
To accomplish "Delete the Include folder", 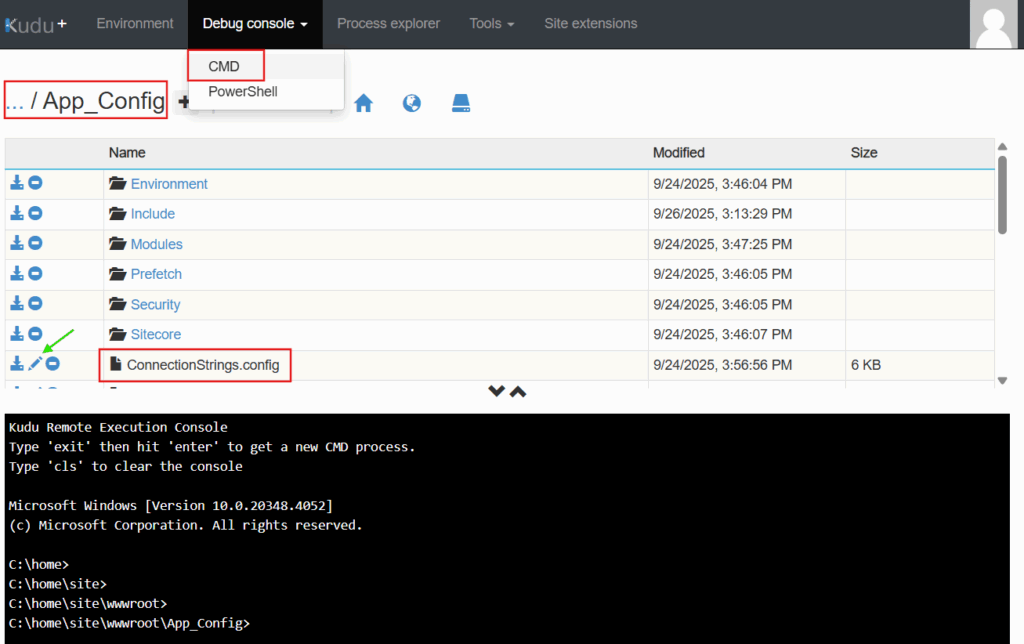I will 35,213.
